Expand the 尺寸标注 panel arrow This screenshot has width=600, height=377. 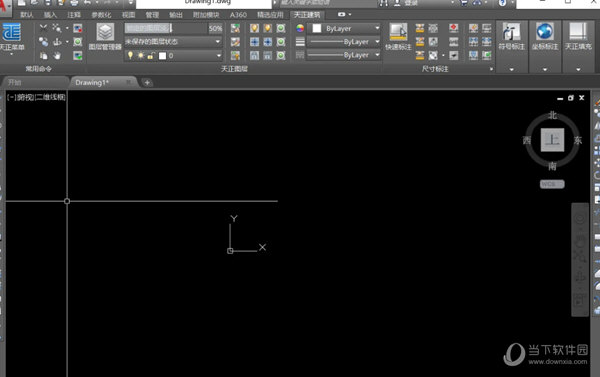click(x=491, y=69)
